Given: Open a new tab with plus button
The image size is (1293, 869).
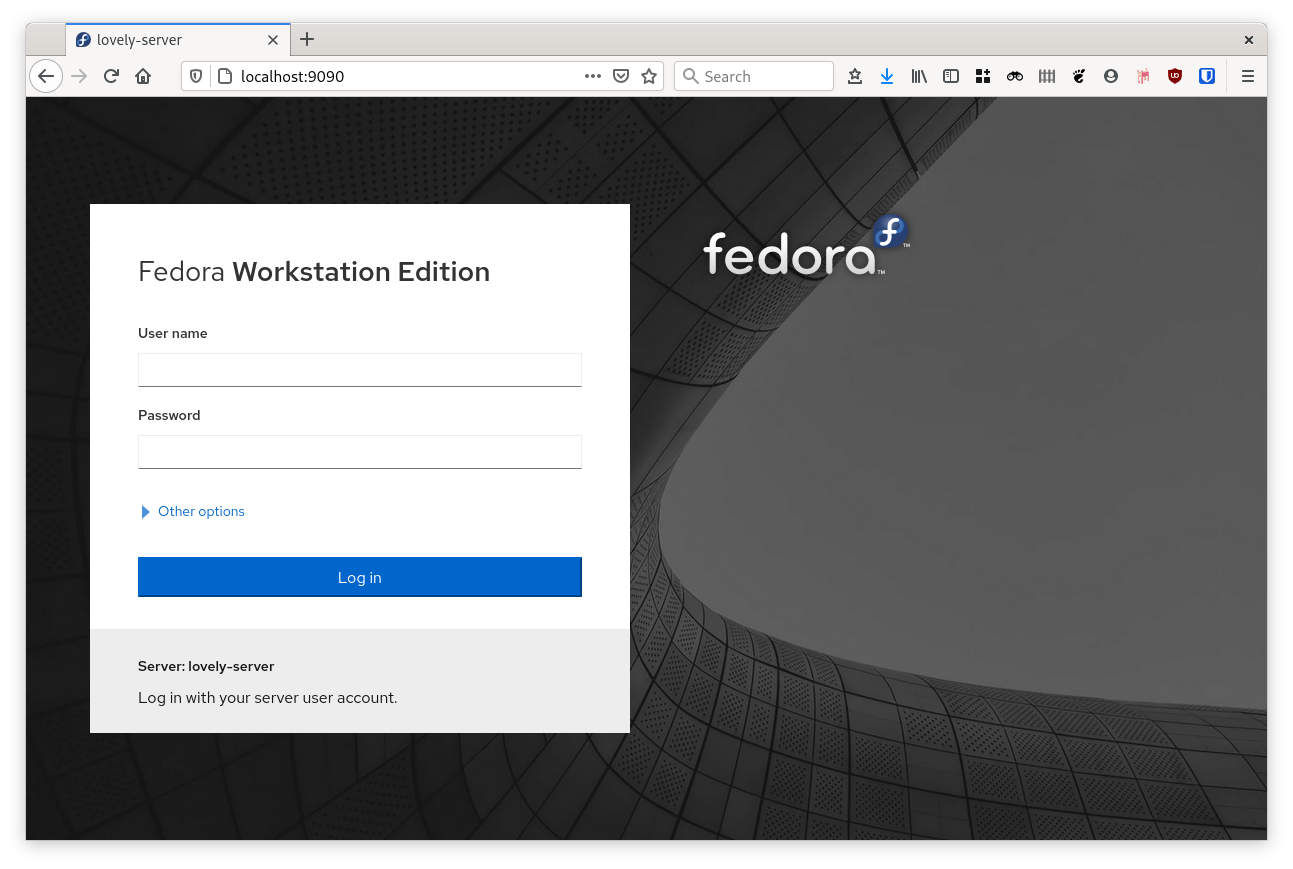Looking at the screenshot, I should point(307,39).
